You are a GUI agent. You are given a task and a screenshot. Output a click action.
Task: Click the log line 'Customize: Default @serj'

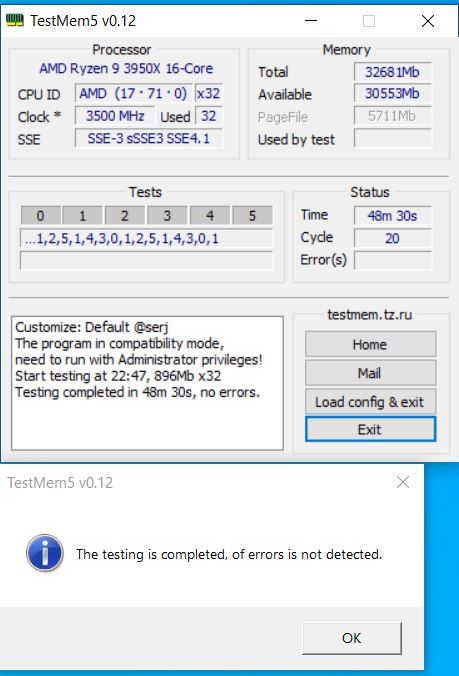(x=91, y=327)
